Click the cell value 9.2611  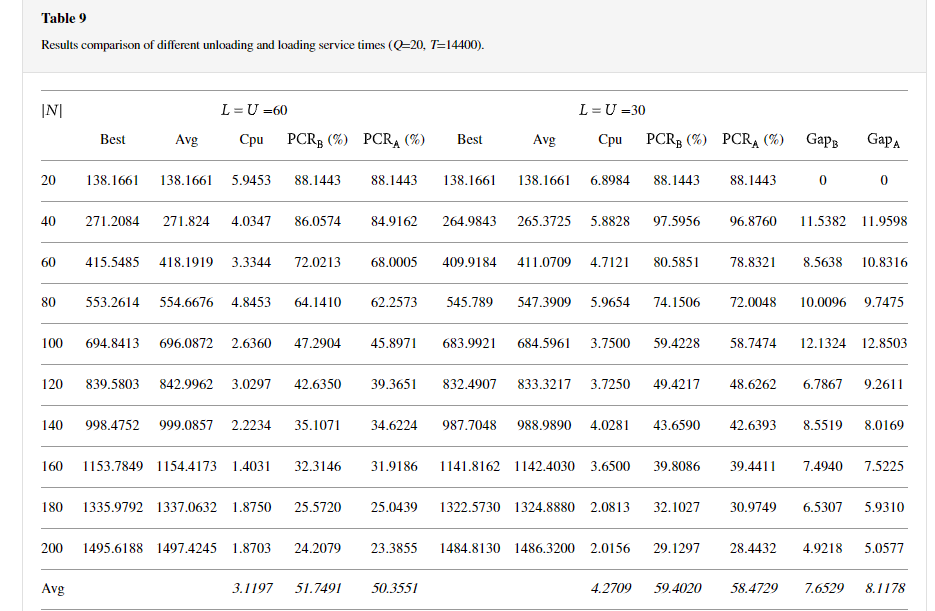pos(884,384)
